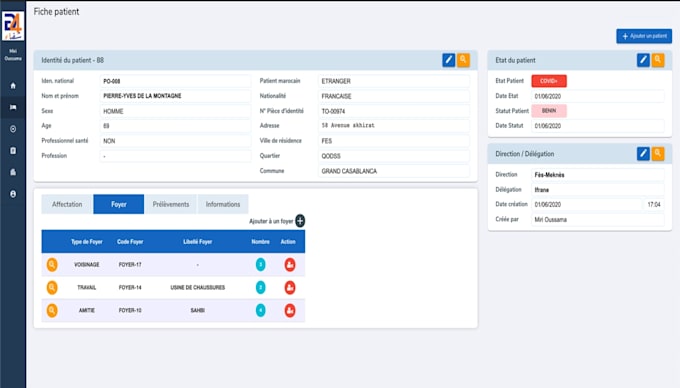Click Nombre badge for FOYER-17

click(261, 264)
